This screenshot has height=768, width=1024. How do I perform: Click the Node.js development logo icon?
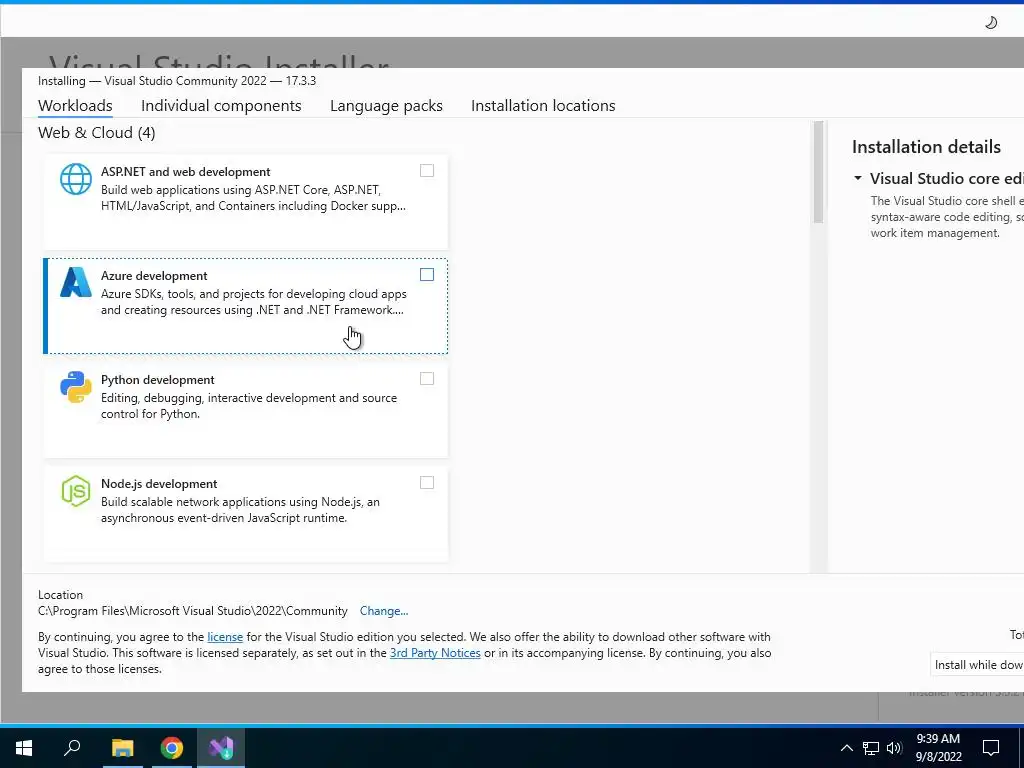point(76,490)
